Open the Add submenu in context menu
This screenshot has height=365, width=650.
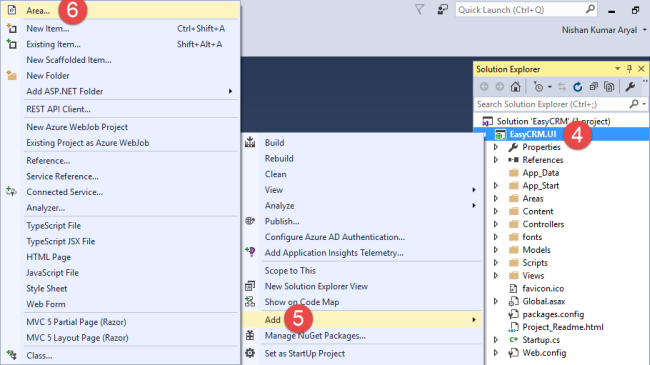click(x=361, y=319)
